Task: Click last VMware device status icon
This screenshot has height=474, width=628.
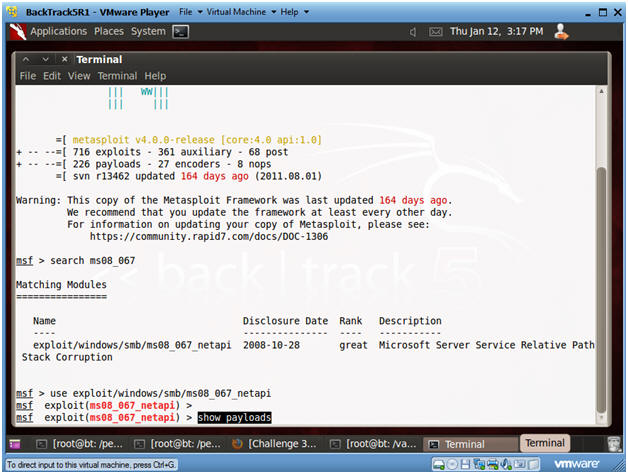Action: [533, 464]
